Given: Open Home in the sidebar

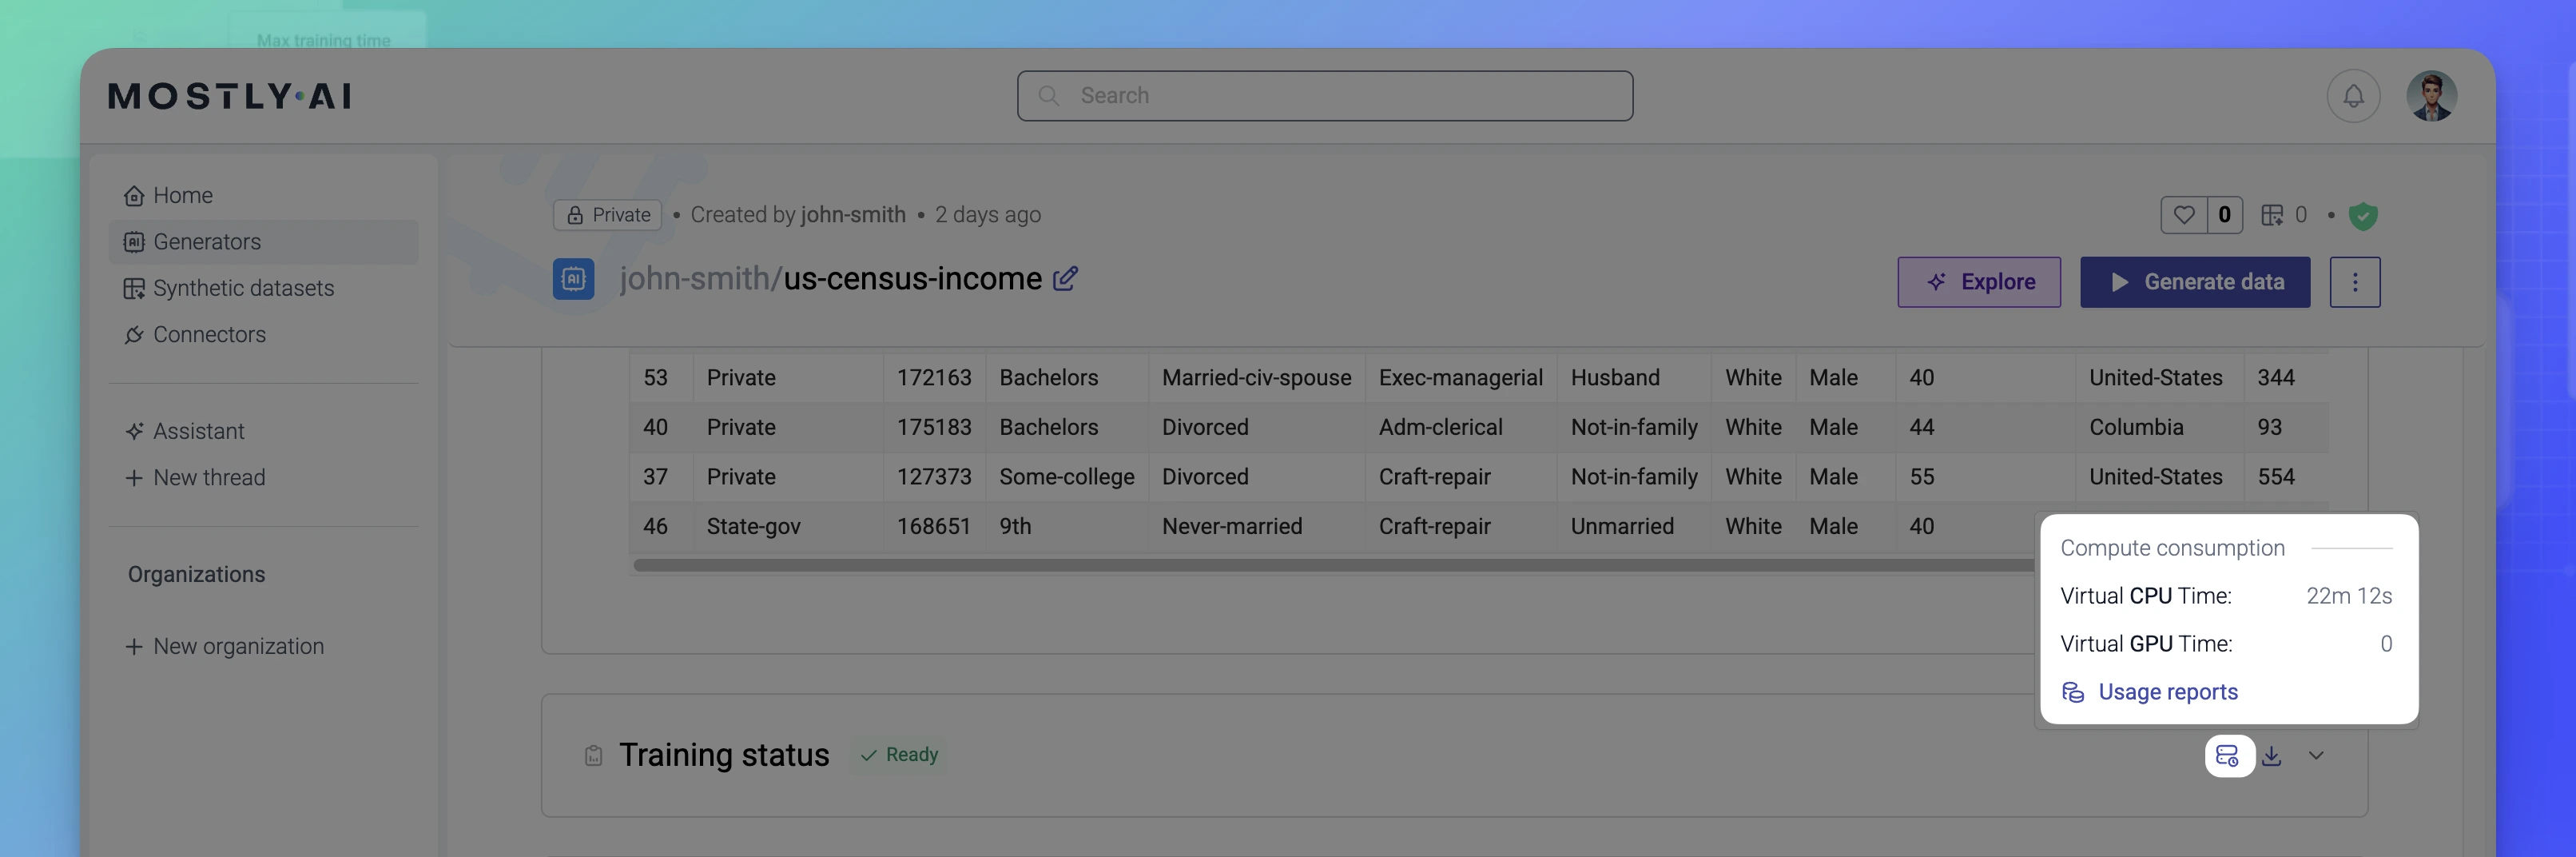Looking at the screenshot, I should pos(263,195).
